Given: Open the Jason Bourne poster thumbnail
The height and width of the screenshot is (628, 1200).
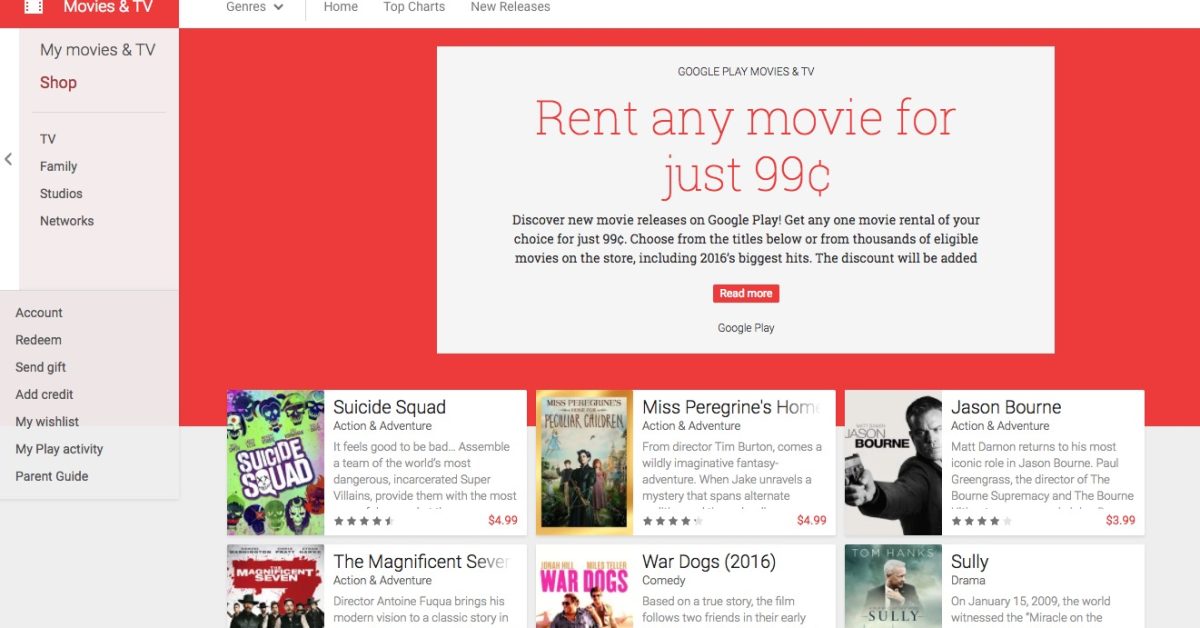Looking at the screenshot, I should [x=893, y=462].
